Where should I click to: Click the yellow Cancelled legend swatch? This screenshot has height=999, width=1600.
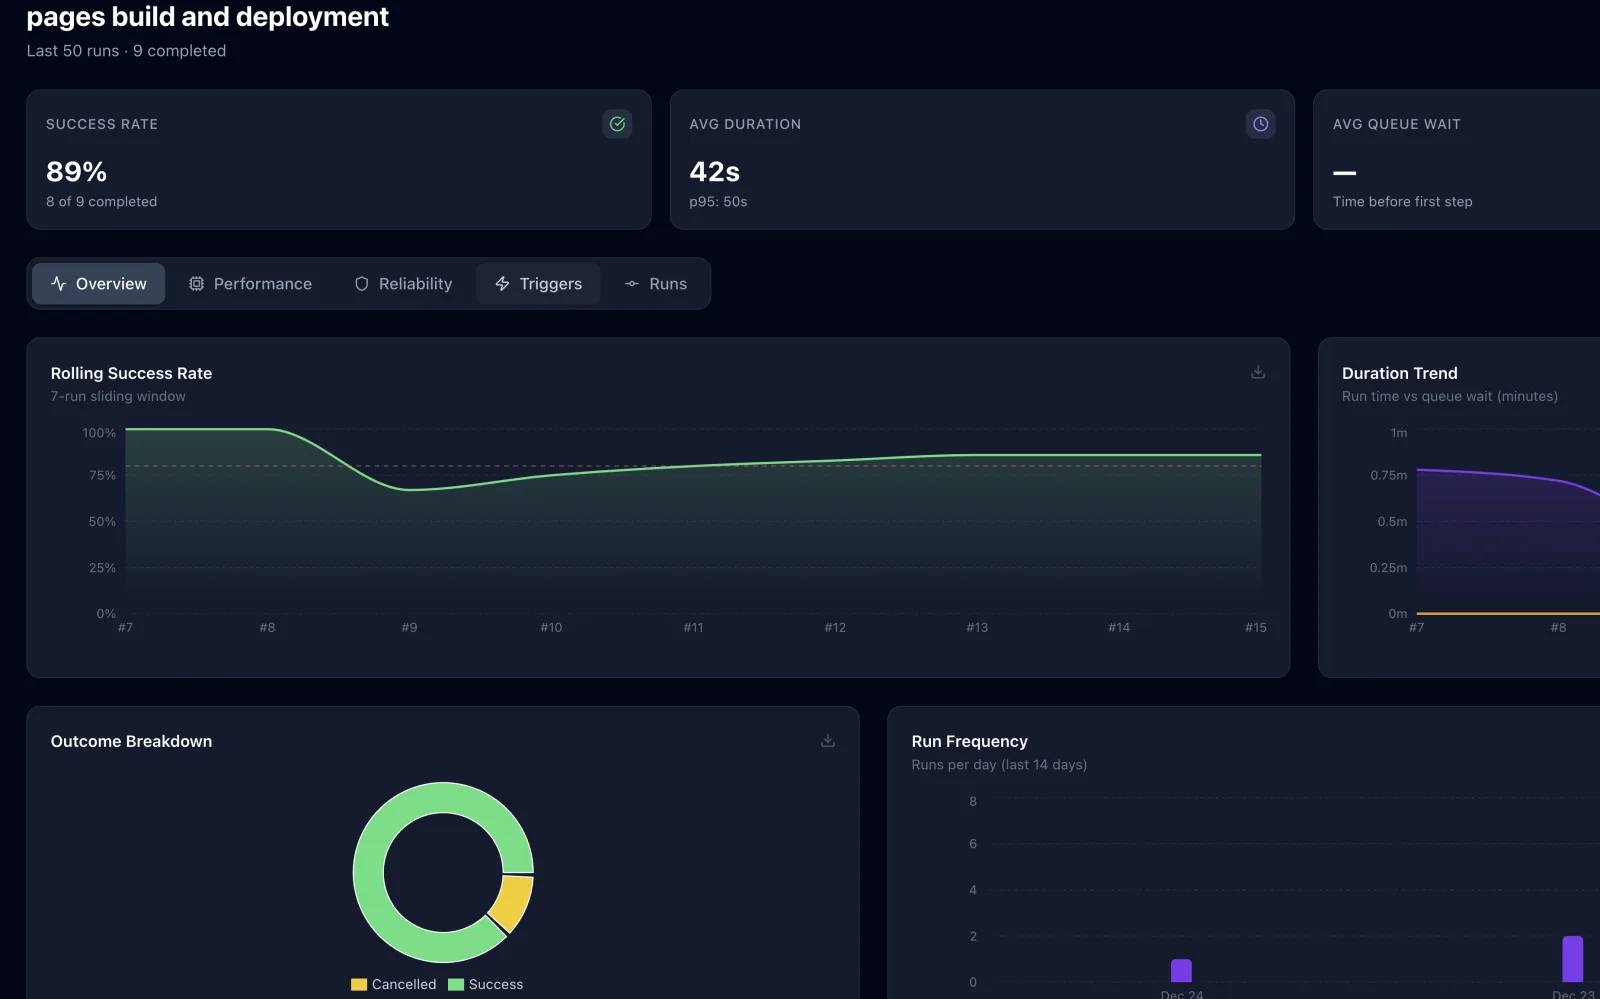[x=359, y=985]
